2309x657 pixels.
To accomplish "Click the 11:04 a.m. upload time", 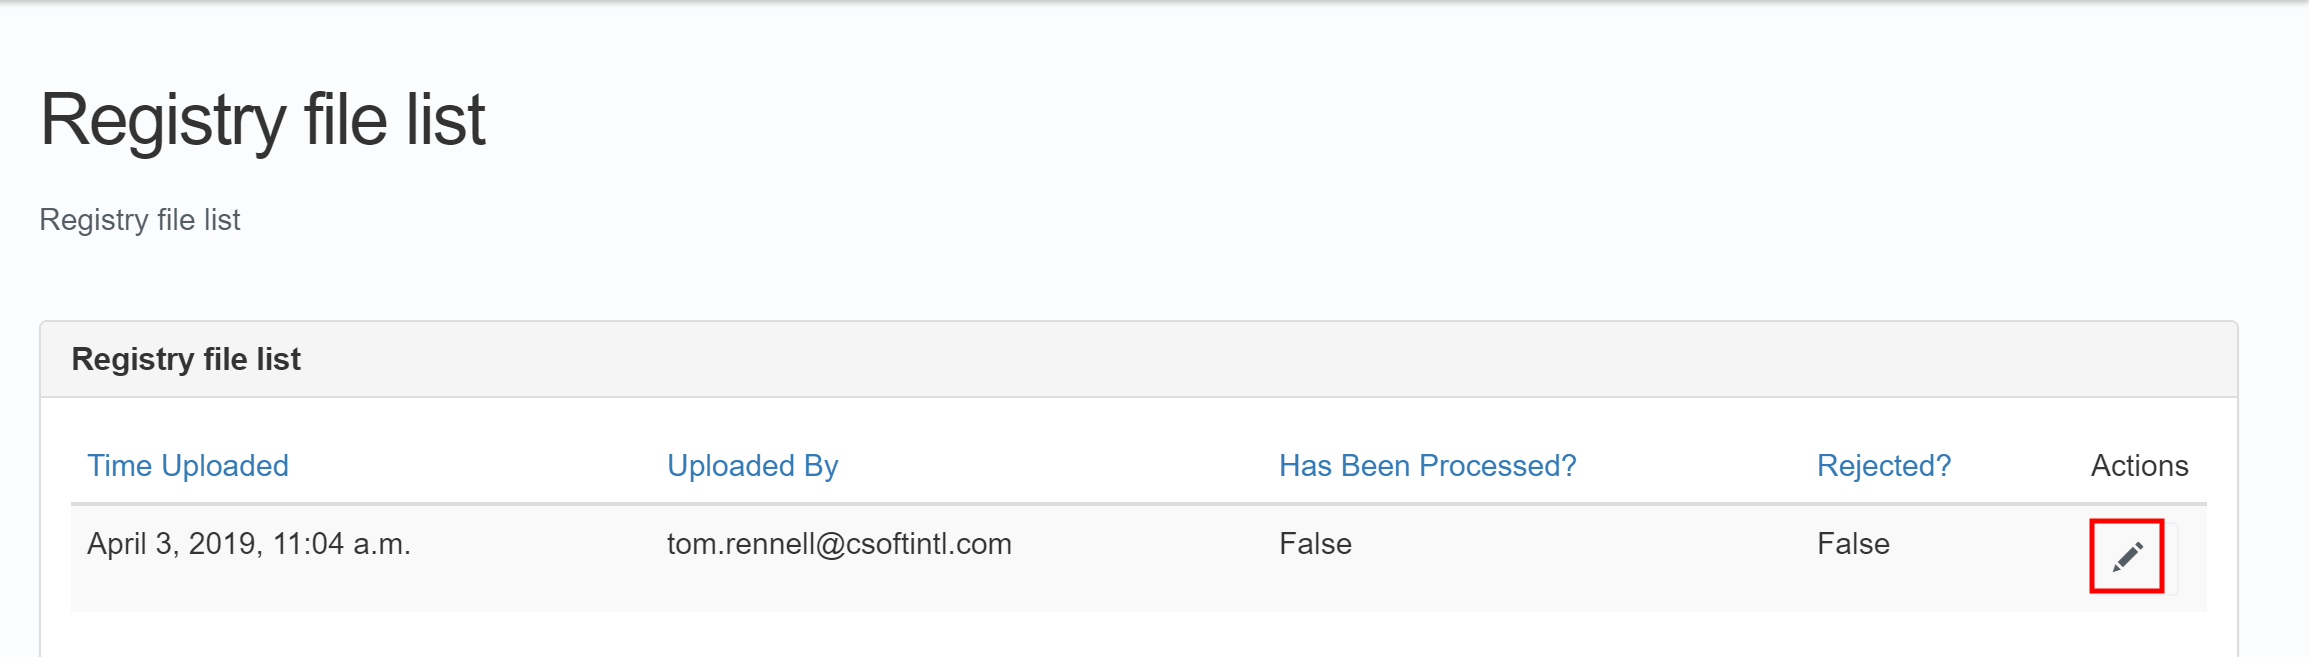I will coord(341,544).
